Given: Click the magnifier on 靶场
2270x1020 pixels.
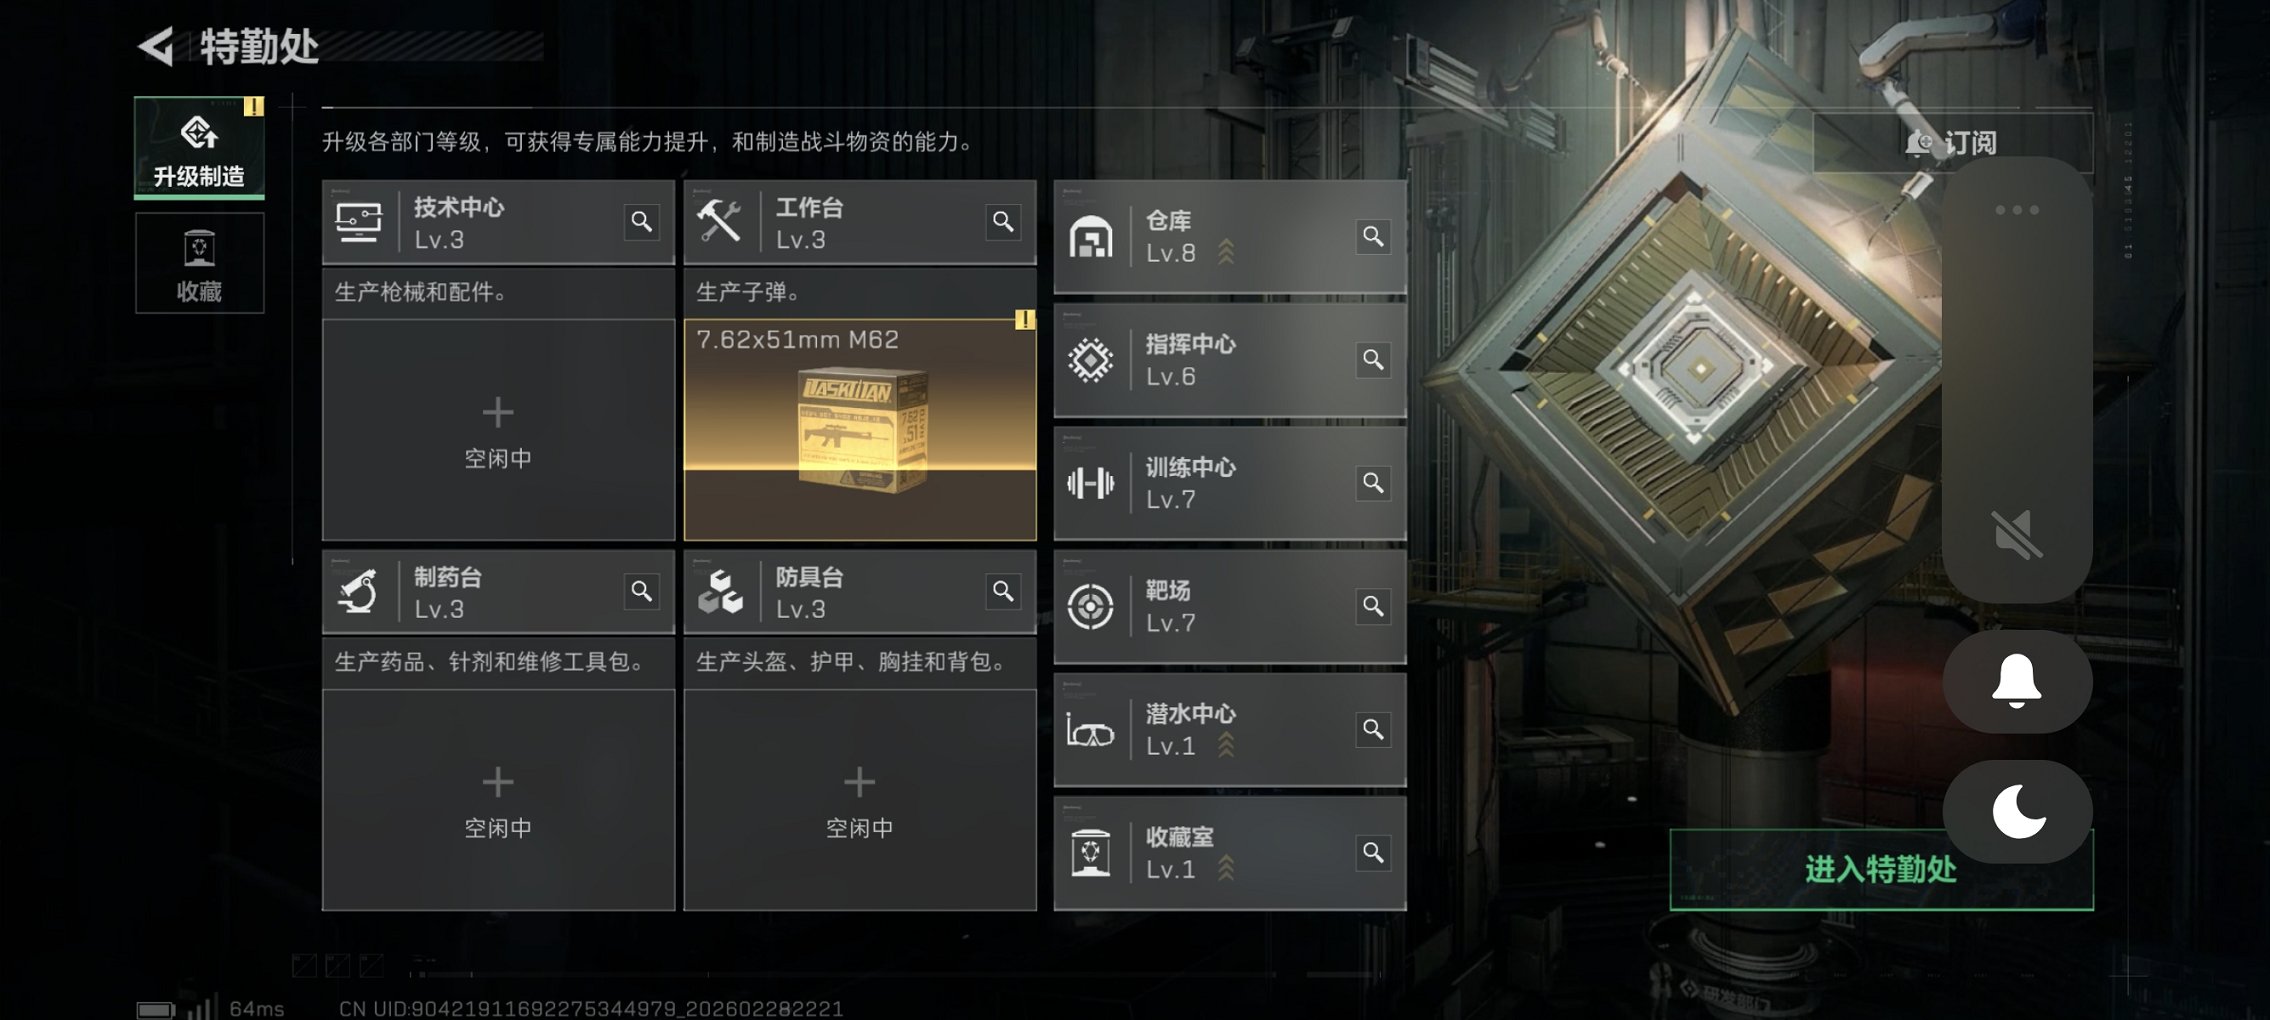Looking at the screenshot, I should pos(1373,606).
